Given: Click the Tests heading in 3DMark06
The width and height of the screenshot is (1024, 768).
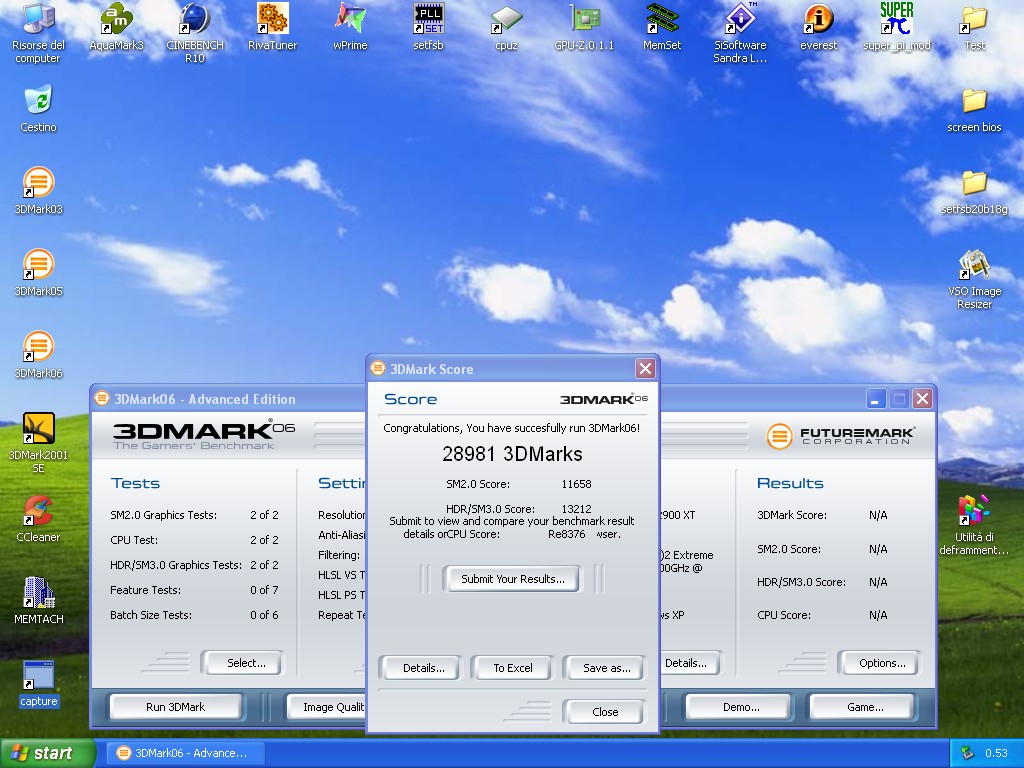Looking at the screenshot, I should [135, 483].
